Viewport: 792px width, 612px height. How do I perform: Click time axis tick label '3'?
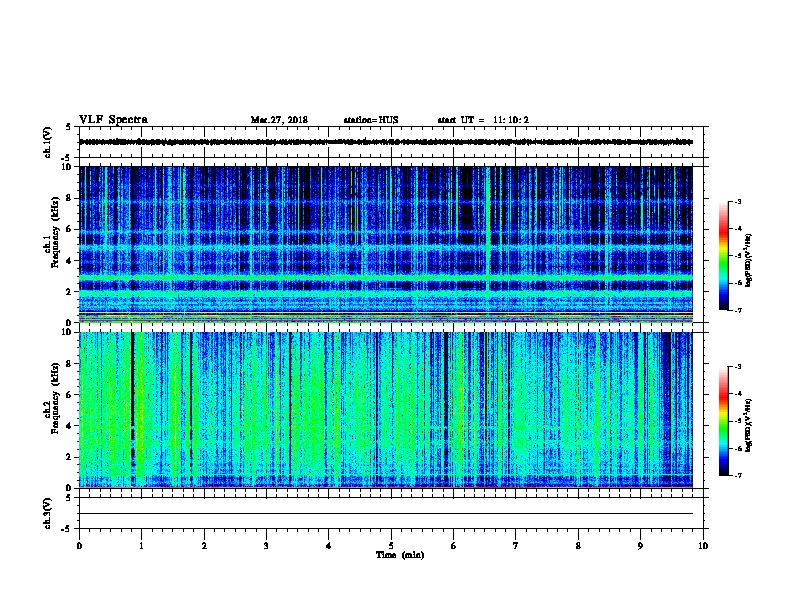pyautogui.click(x=266, y=545)
